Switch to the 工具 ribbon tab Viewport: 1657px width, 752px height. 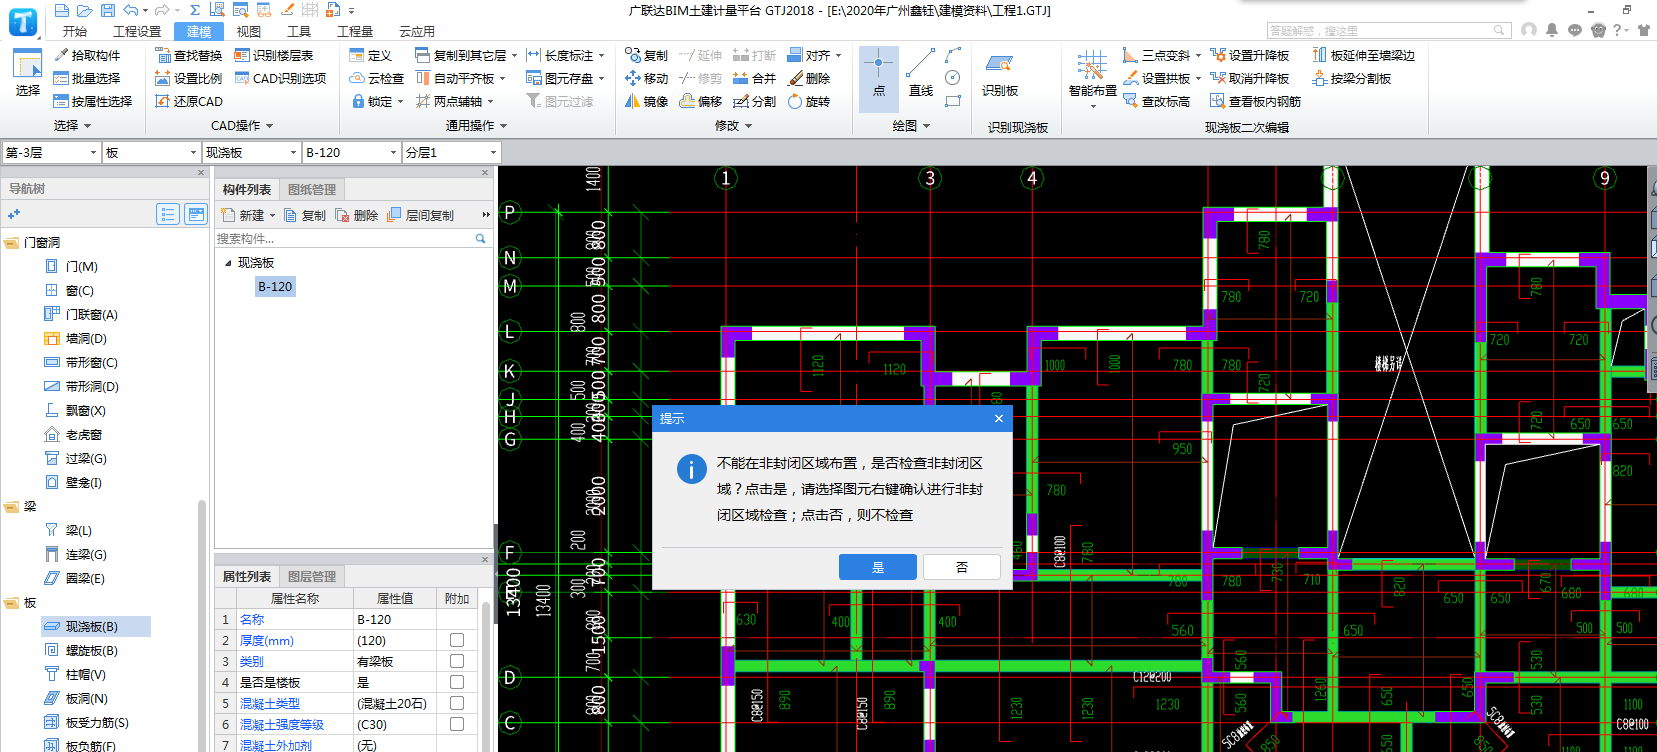coord(299,31)
